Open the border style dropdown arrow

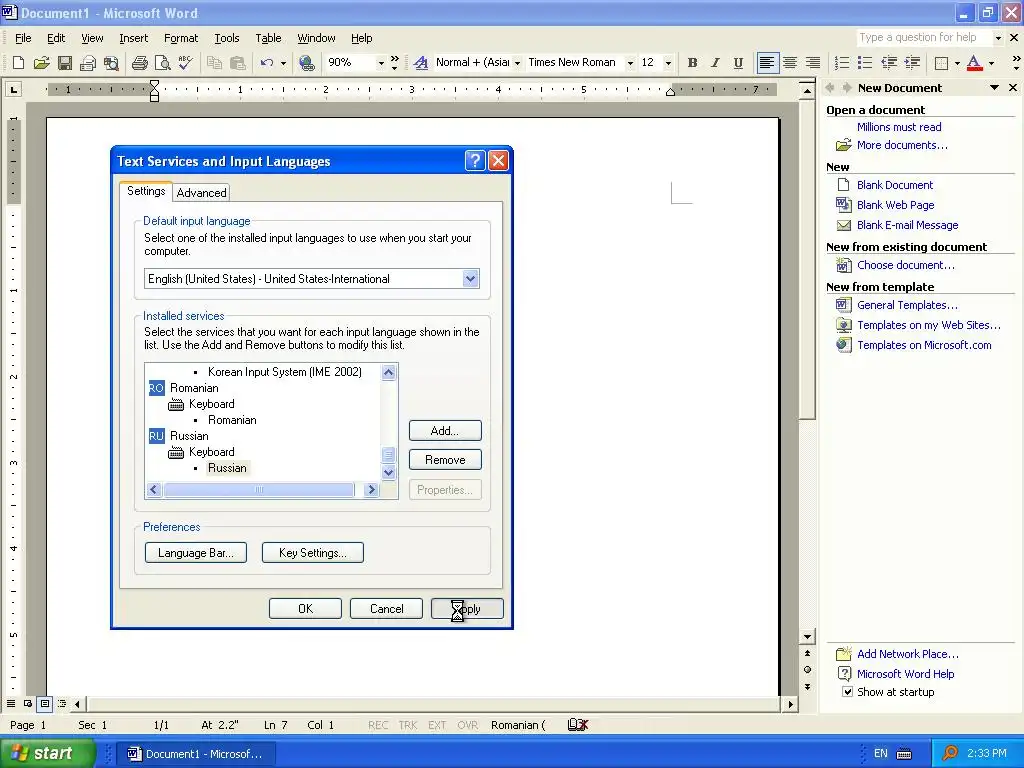click(957, 63)
